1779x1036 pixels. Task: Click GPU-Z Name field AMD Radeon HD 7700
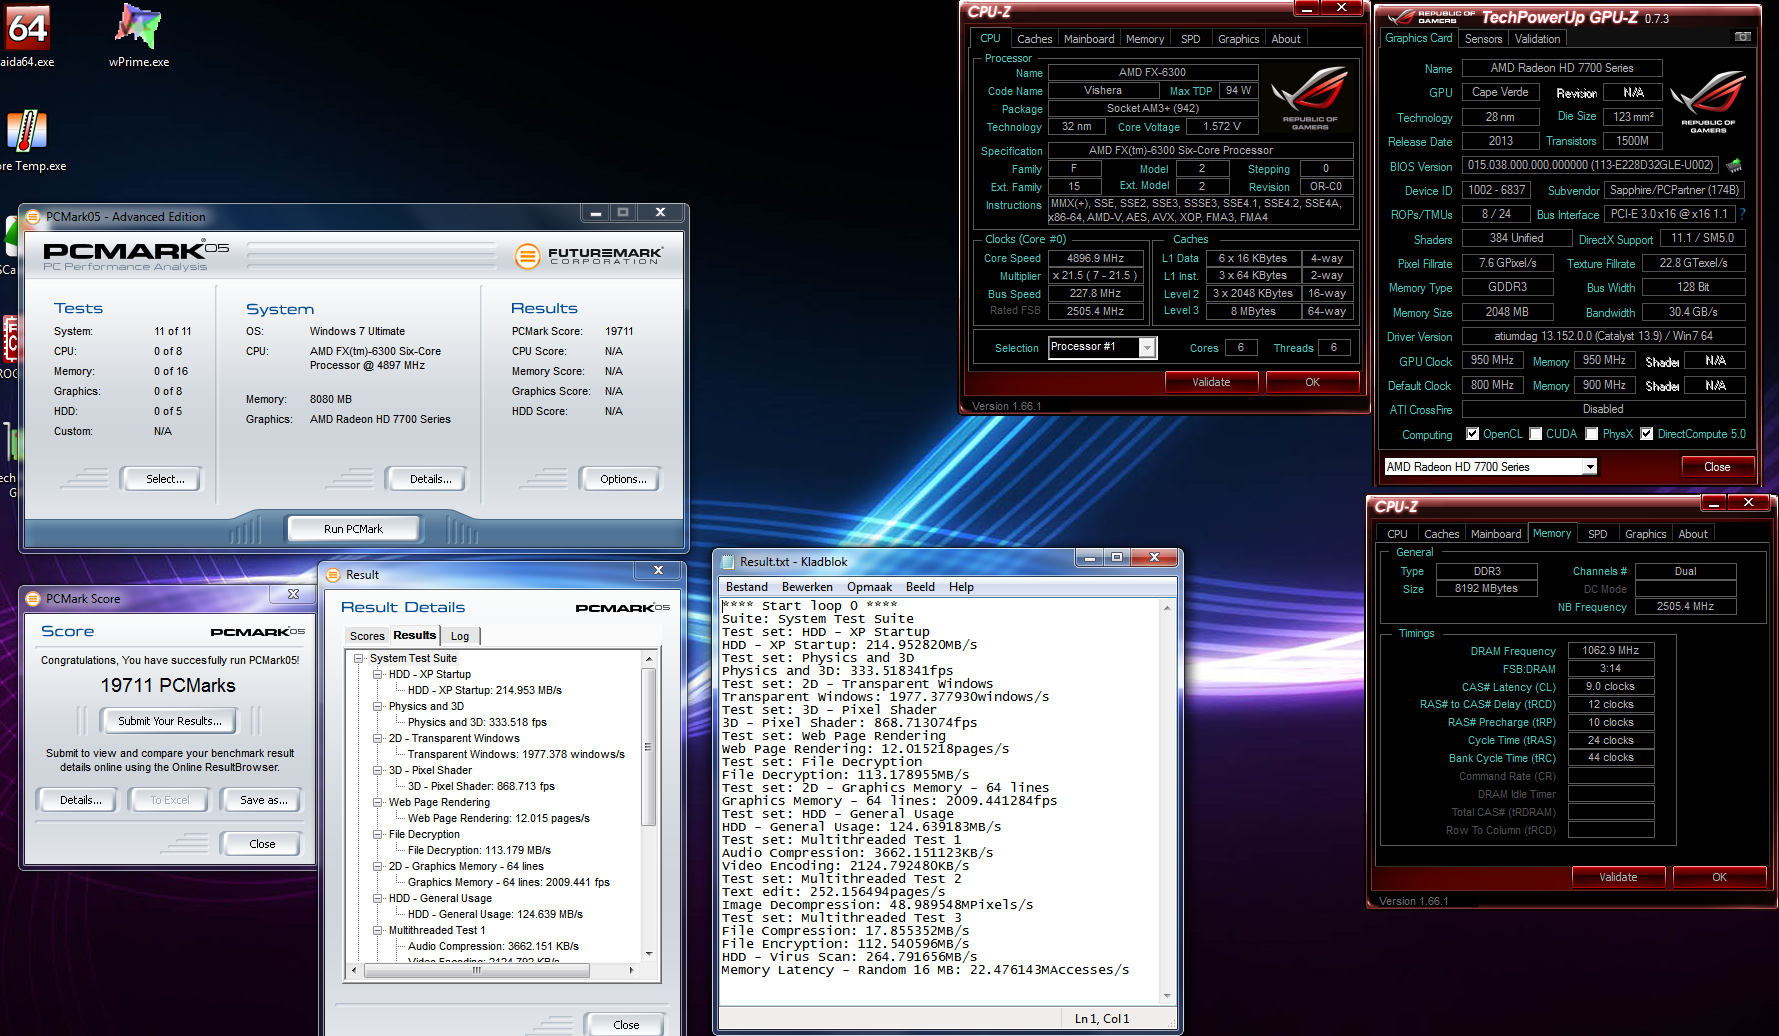(x=1561, y=68)
